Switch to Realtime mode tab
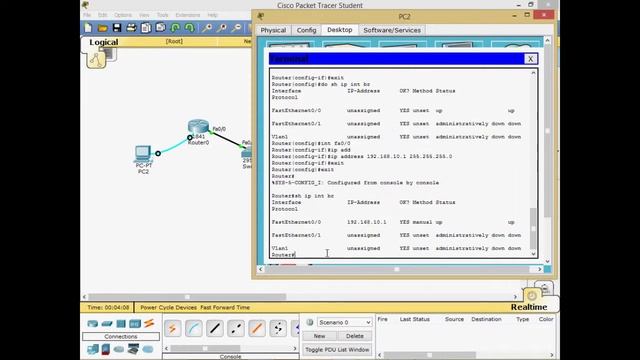 529,307
